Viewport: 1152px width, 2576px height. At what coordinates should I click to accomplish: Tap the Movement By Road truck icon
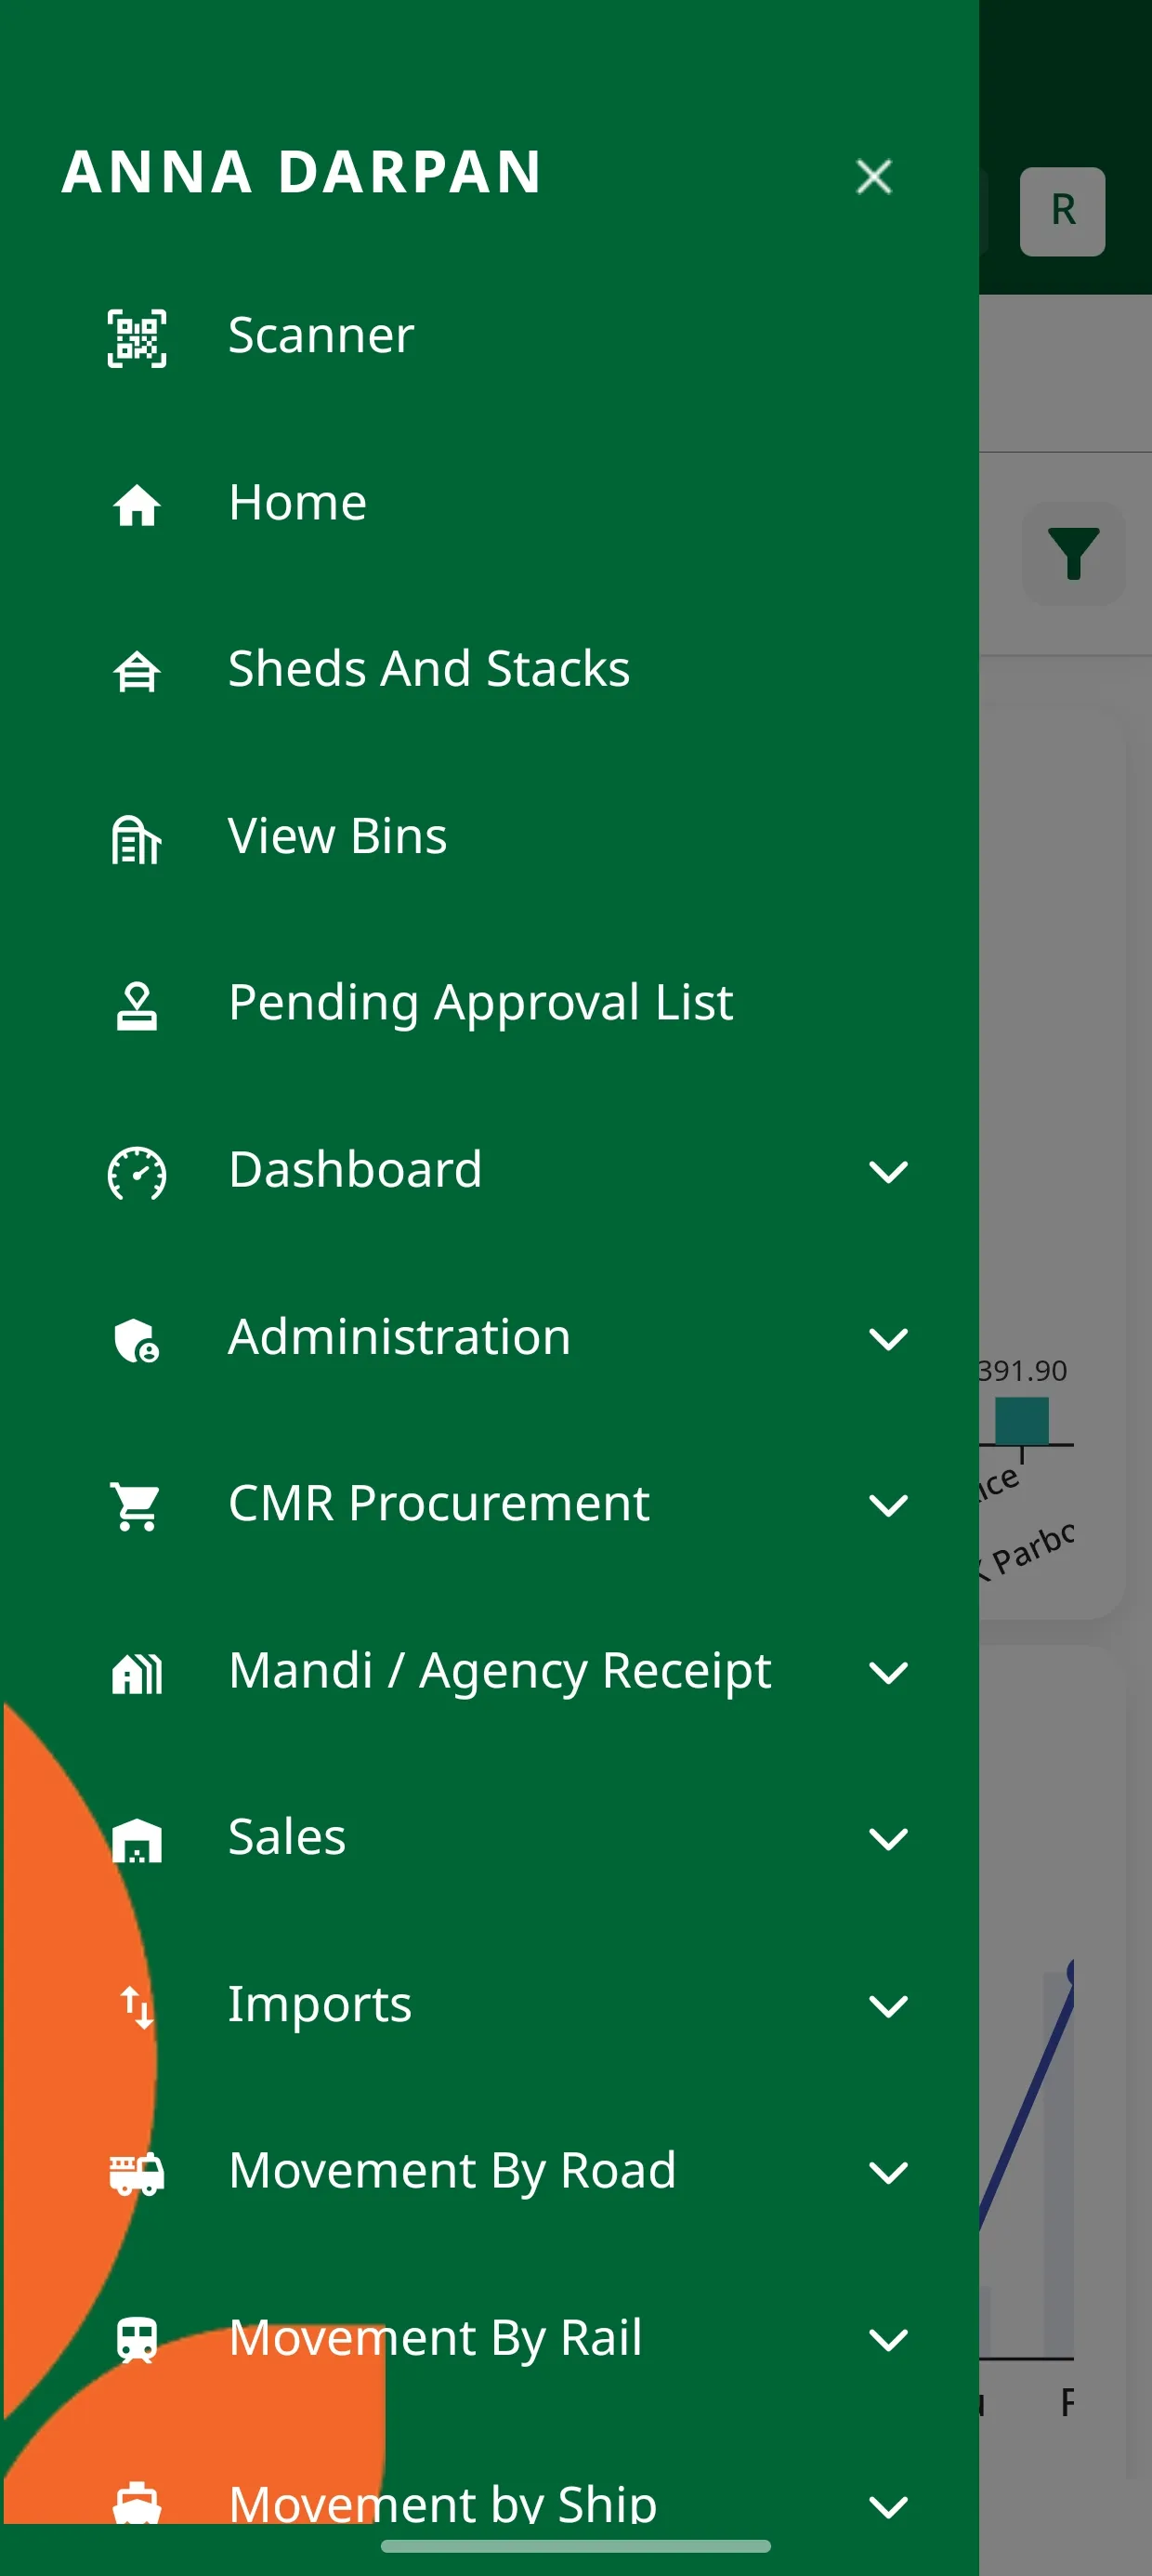click(x=137, y=2172)
